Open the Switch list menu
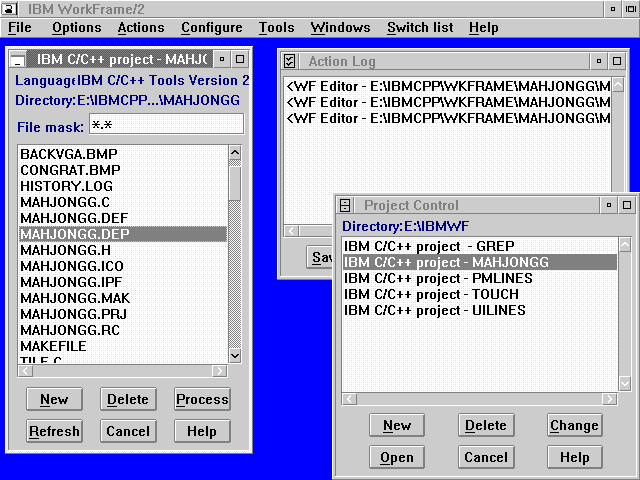The image size is (640, 480). pos(420,28)
